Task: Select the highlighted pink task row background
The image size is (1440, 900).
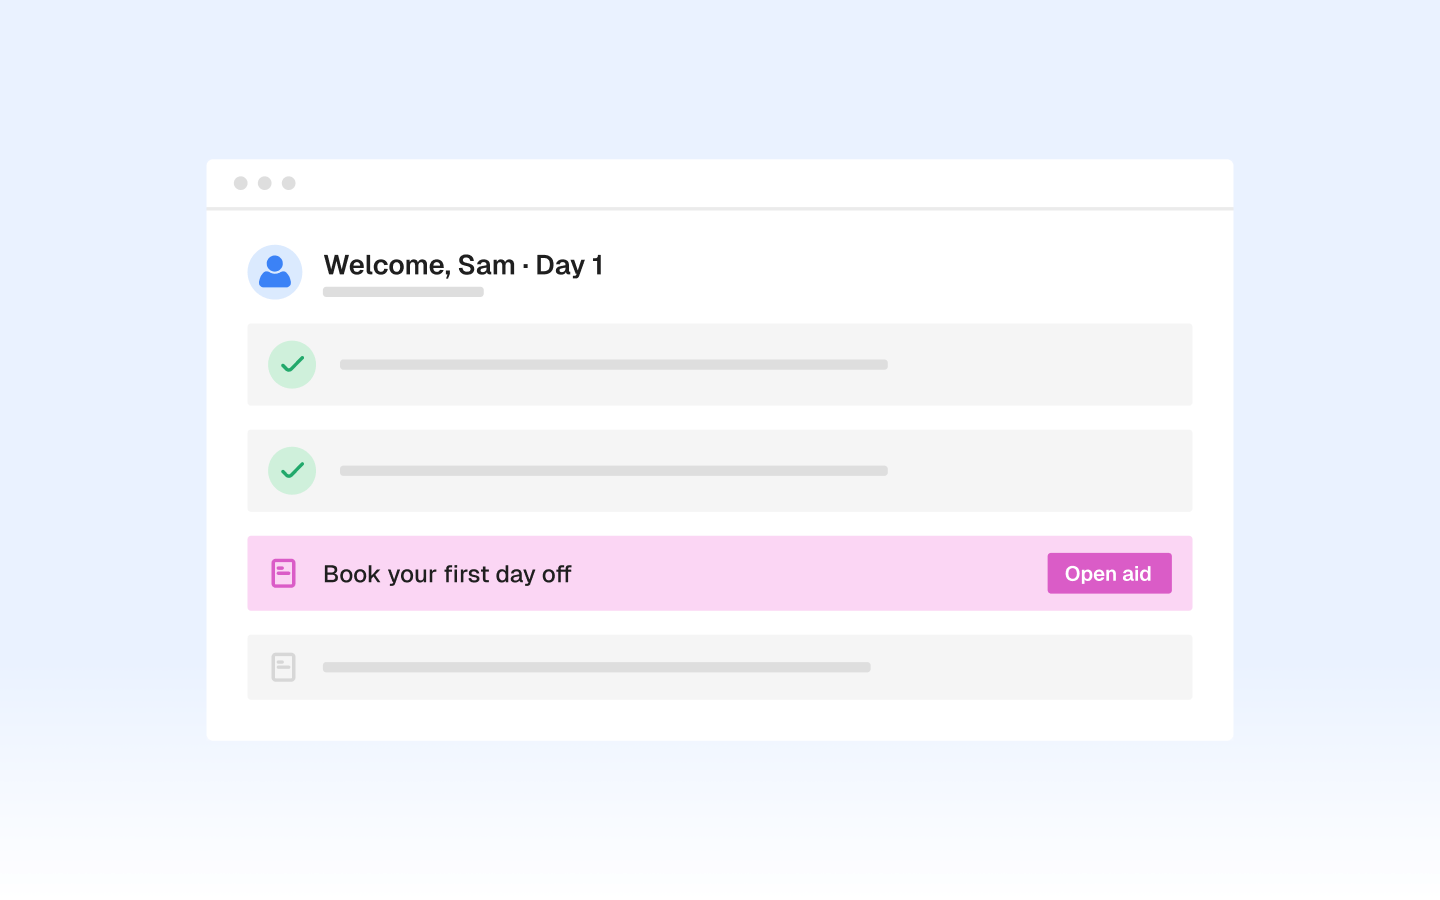Action: (x=720, y=573)
